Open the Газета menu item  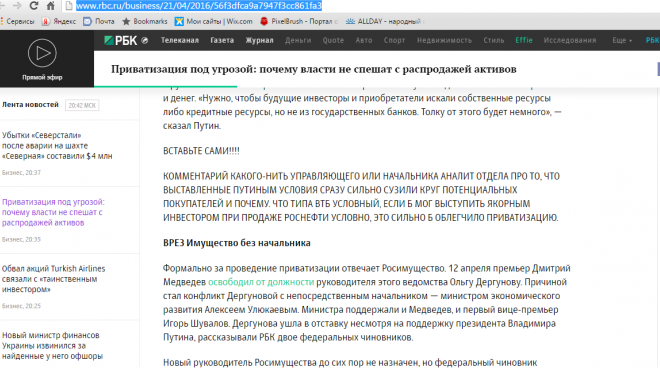[x=222, y=40]
